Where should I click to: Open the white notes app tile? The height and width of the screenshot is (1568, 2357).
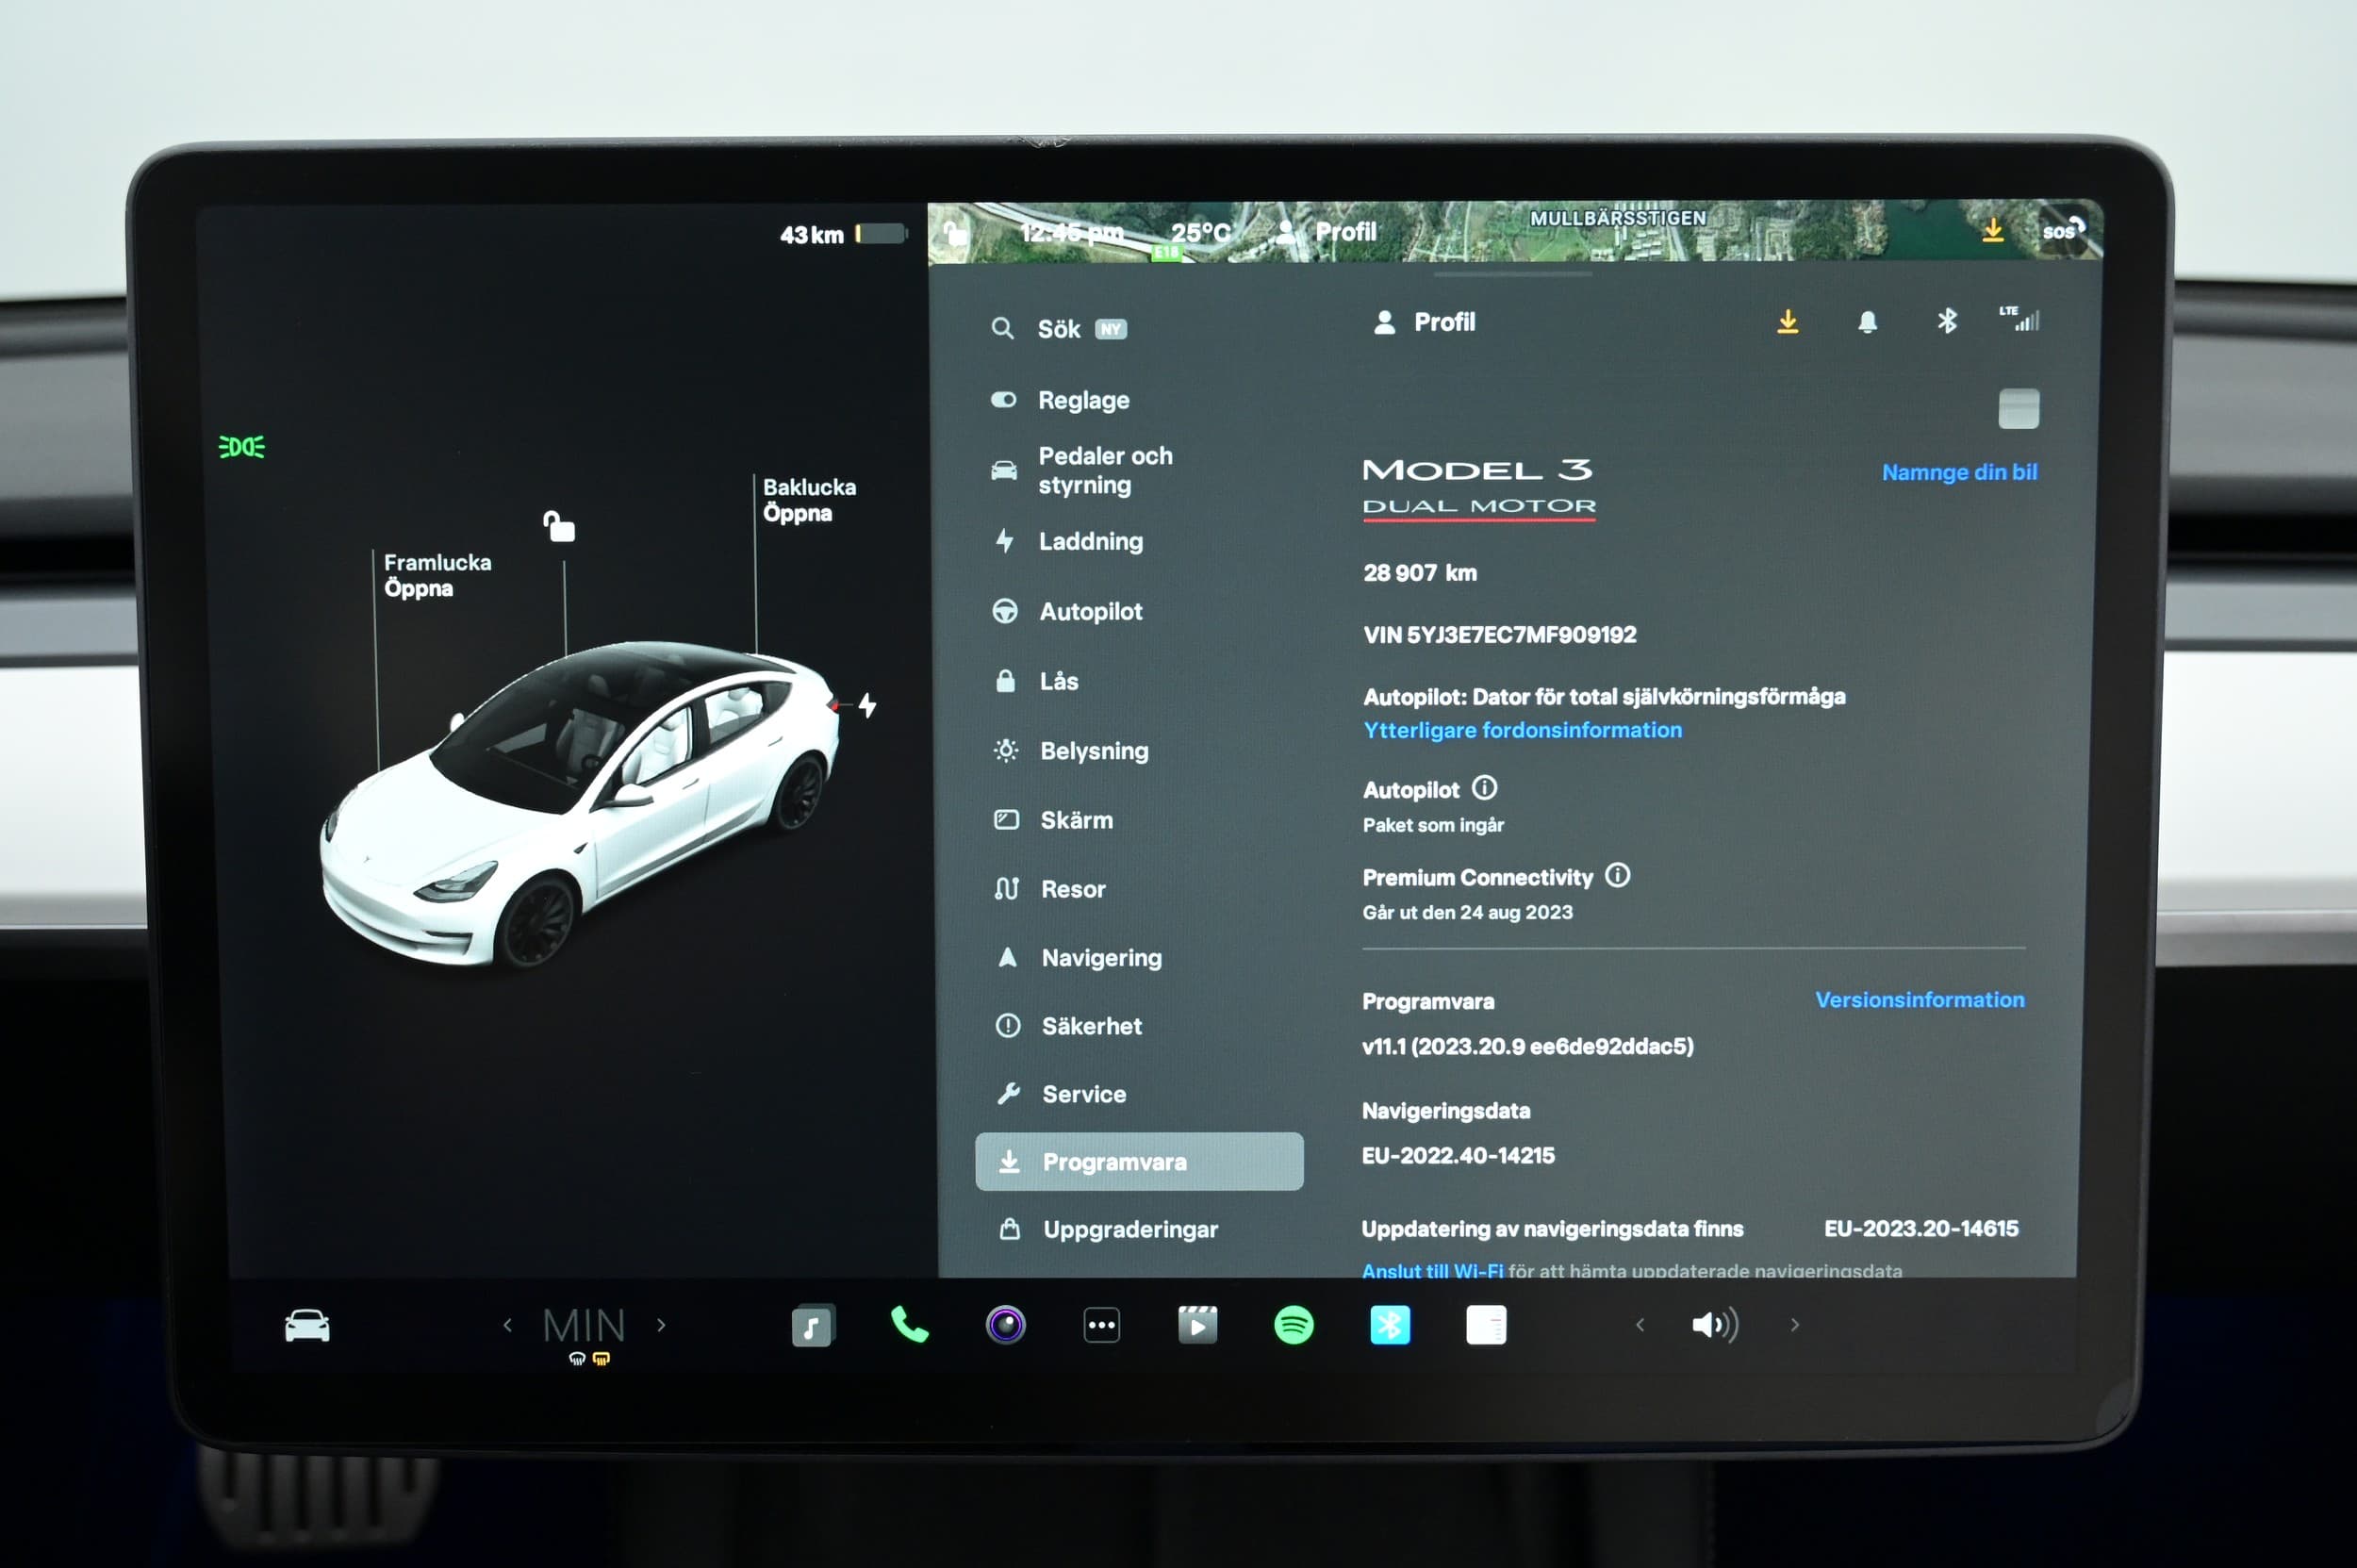pos(1486,1325)
